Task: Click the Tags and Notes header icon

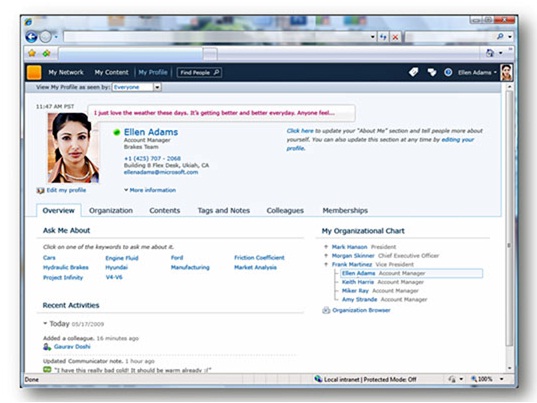Action: 432,72
